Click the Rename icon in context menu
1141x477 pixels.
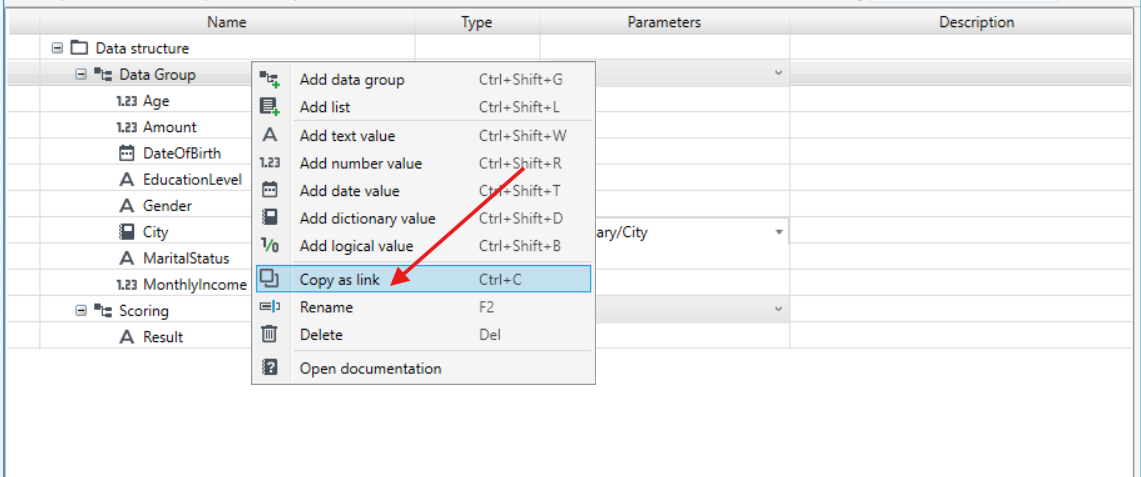(x=270, y=307)
